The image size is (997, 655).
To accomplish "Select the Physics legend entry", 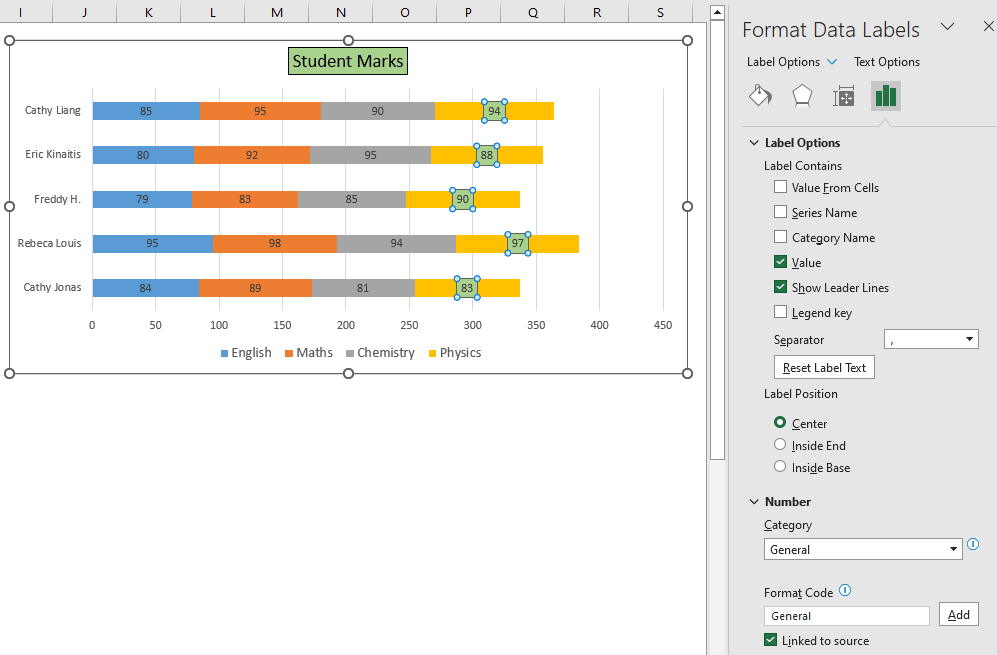I will click(455, 353).
